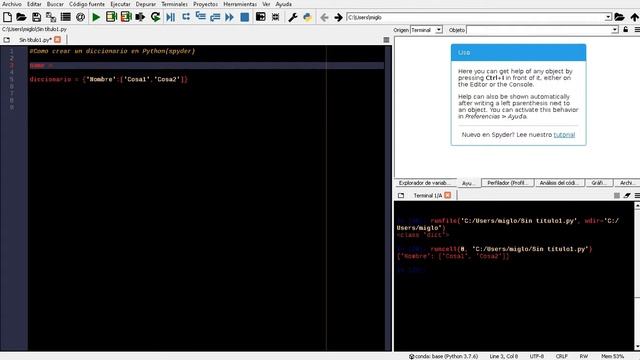Switch to the Perfilador (Profiler) tab
The height and width of the screenshot is (360, 640).
coord(507,183)
